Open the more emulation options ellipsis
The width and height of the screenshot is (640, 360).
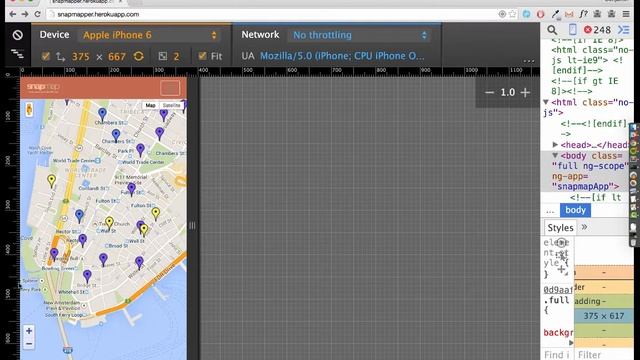coord(529,61)
